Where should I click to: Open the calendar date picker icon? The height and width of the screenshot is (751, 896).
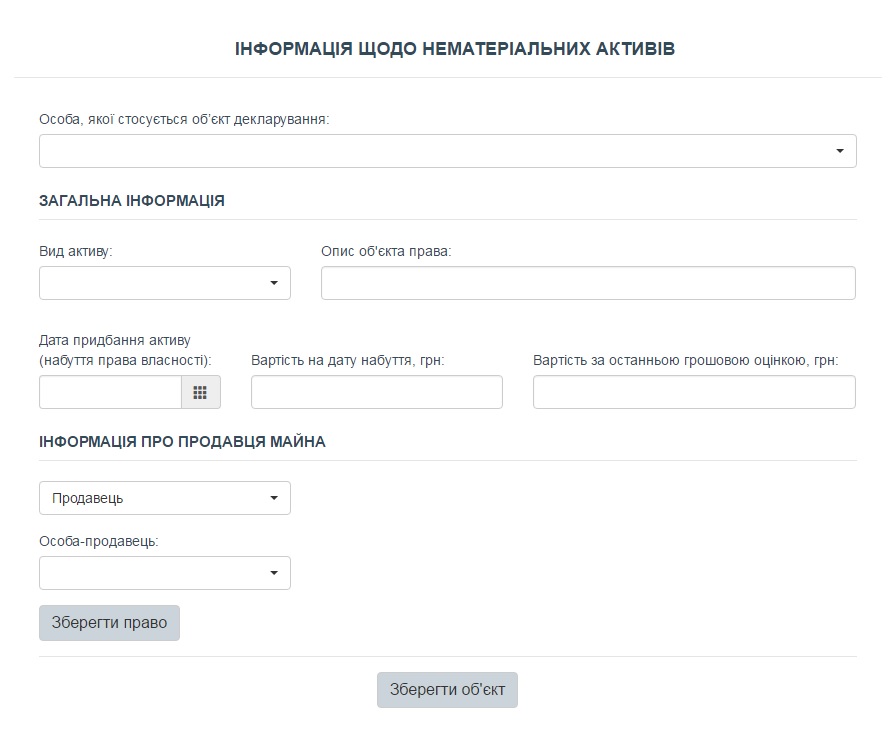[x=200, y=393]
